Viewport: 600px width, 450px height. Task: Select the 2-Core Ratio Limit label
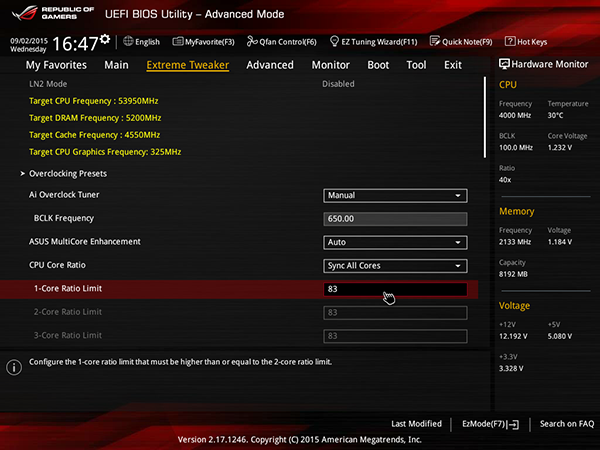point(68,312)
